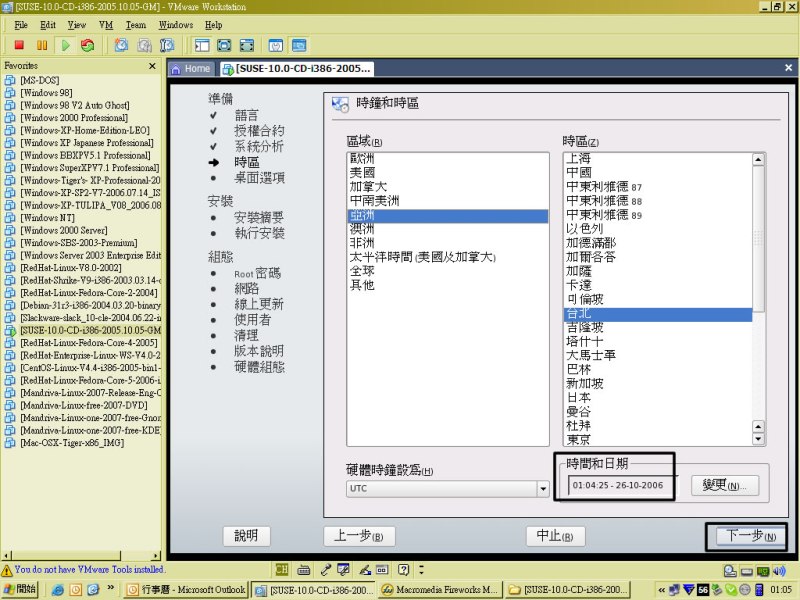The width and height of the screenshot is (800, 600).
Task: Click Favorites horizontal scroll right arrow
Action: pyautogui.click(x=156, y=556)
